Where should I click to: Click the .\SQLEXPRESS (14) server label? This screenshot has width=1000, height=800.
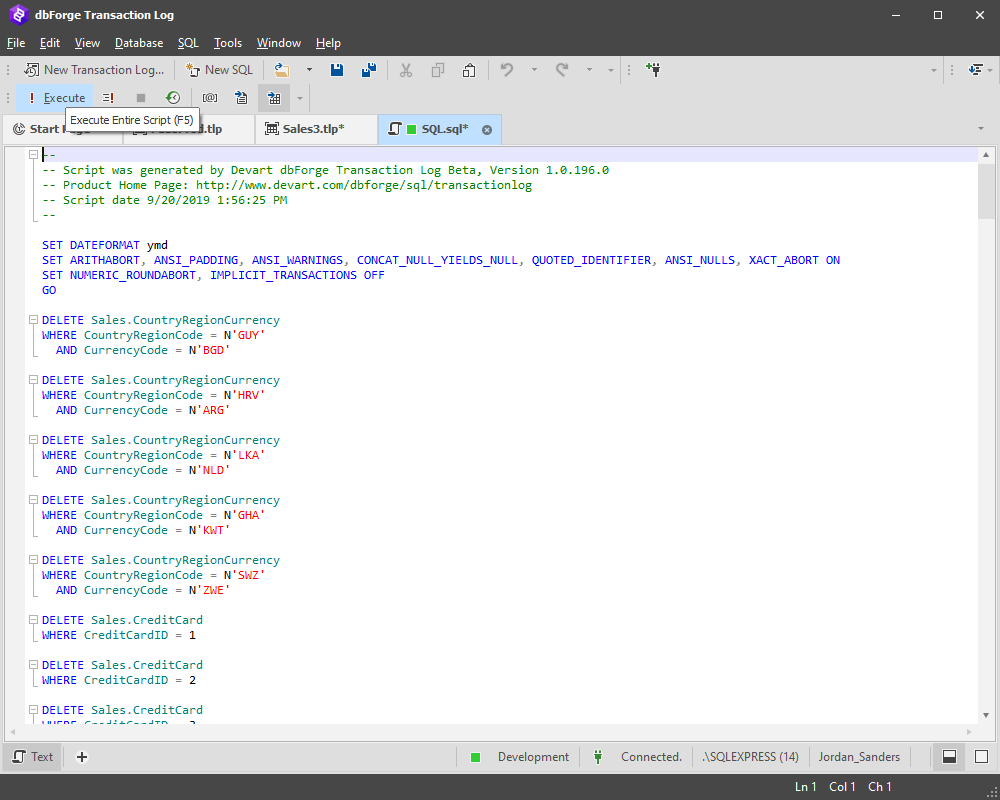751,757
